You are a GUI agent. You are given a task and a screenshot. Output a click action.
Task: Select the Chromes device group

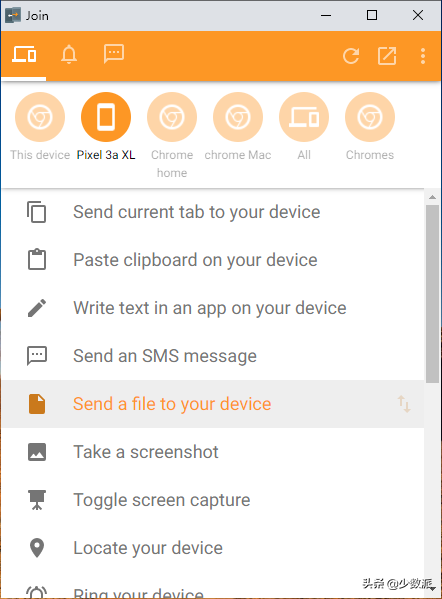click(x=370, y=117)
